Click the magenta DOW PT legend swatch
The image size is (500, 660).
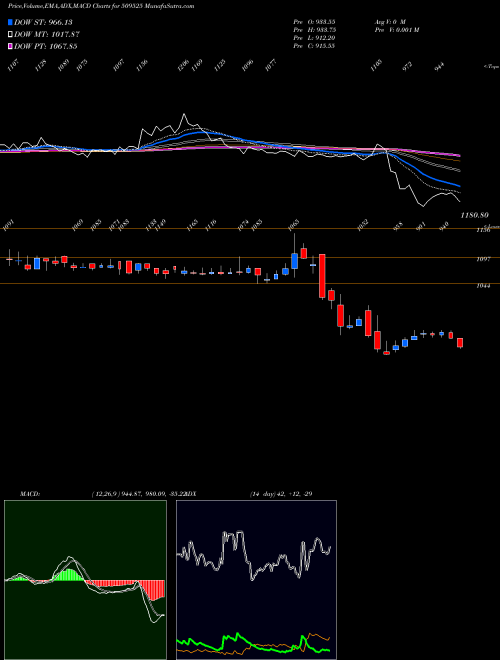coord(10,46)
